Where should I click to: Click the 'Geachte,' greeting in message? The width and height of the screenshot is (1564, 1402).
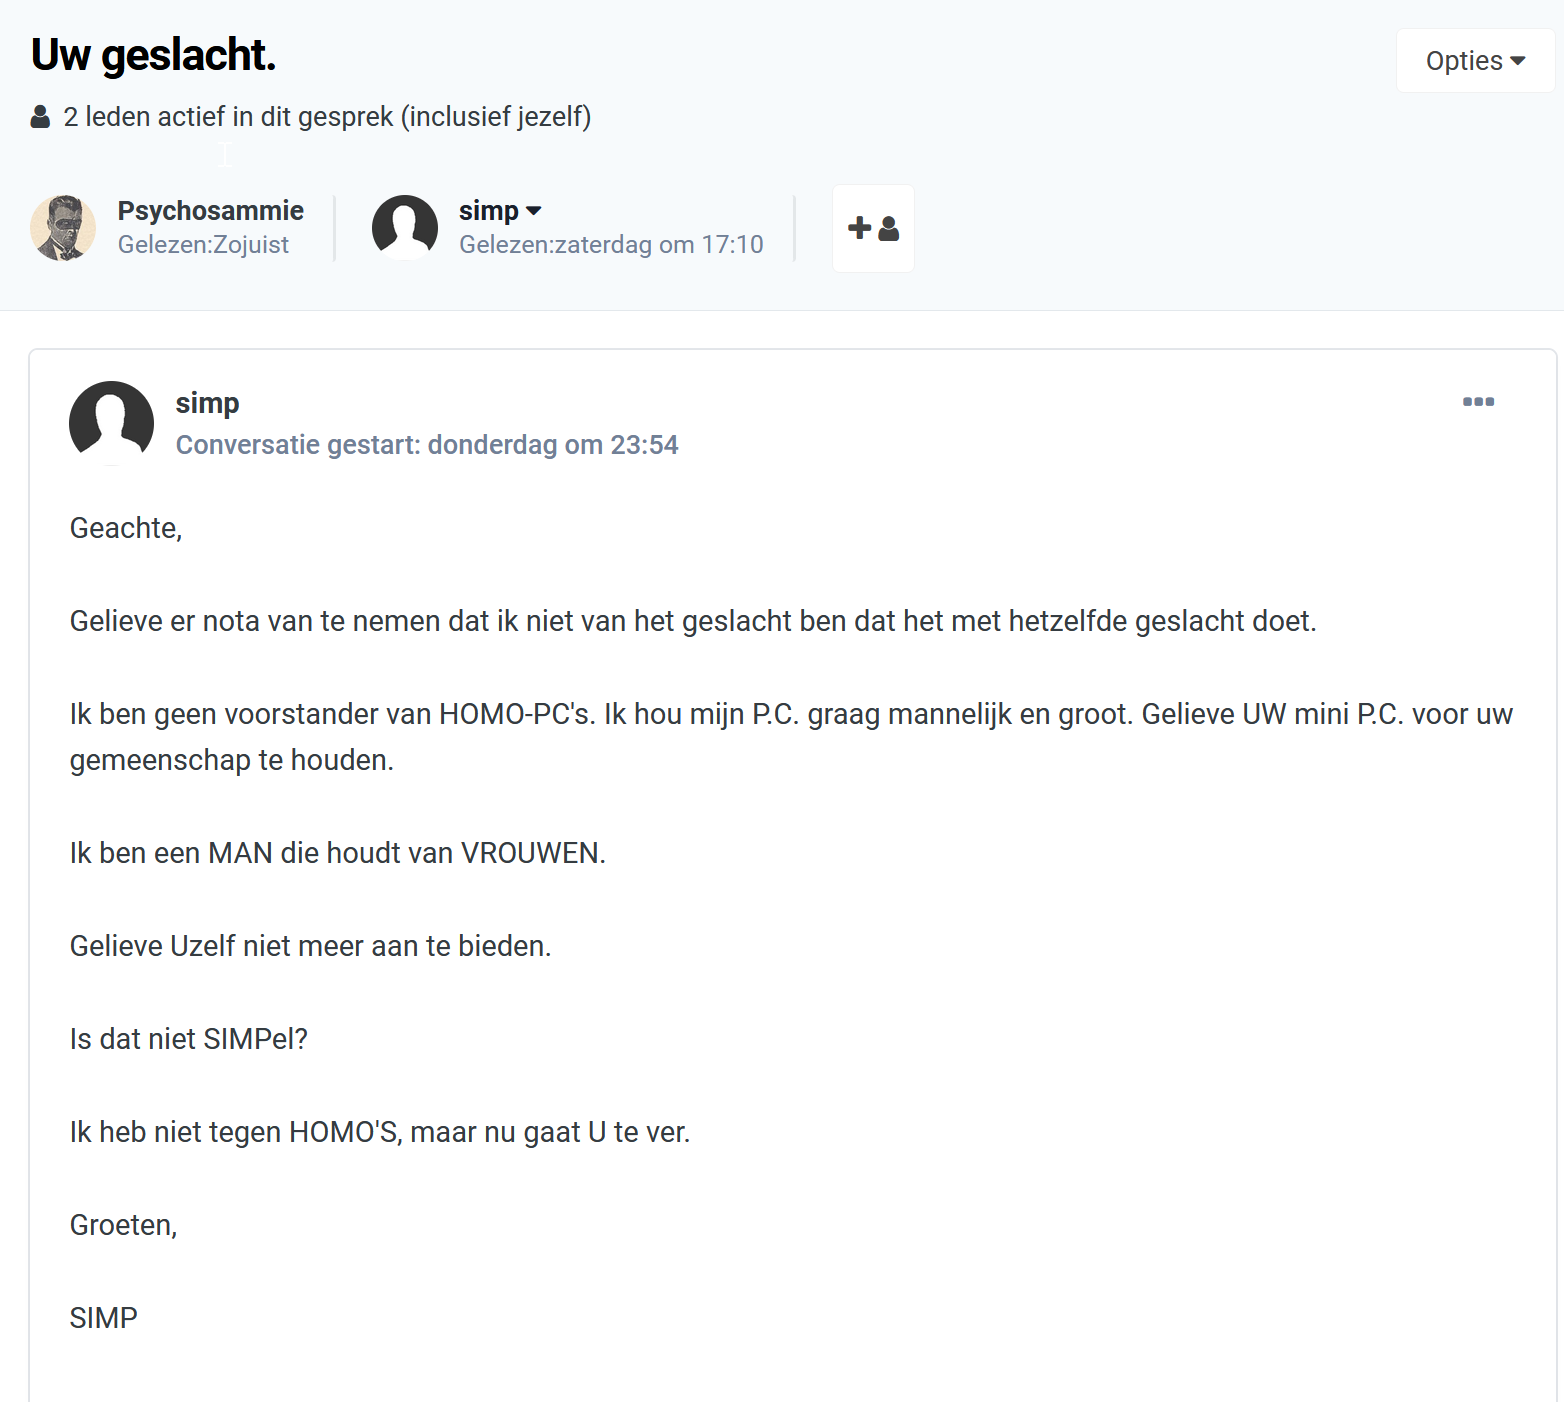point(126,528)
